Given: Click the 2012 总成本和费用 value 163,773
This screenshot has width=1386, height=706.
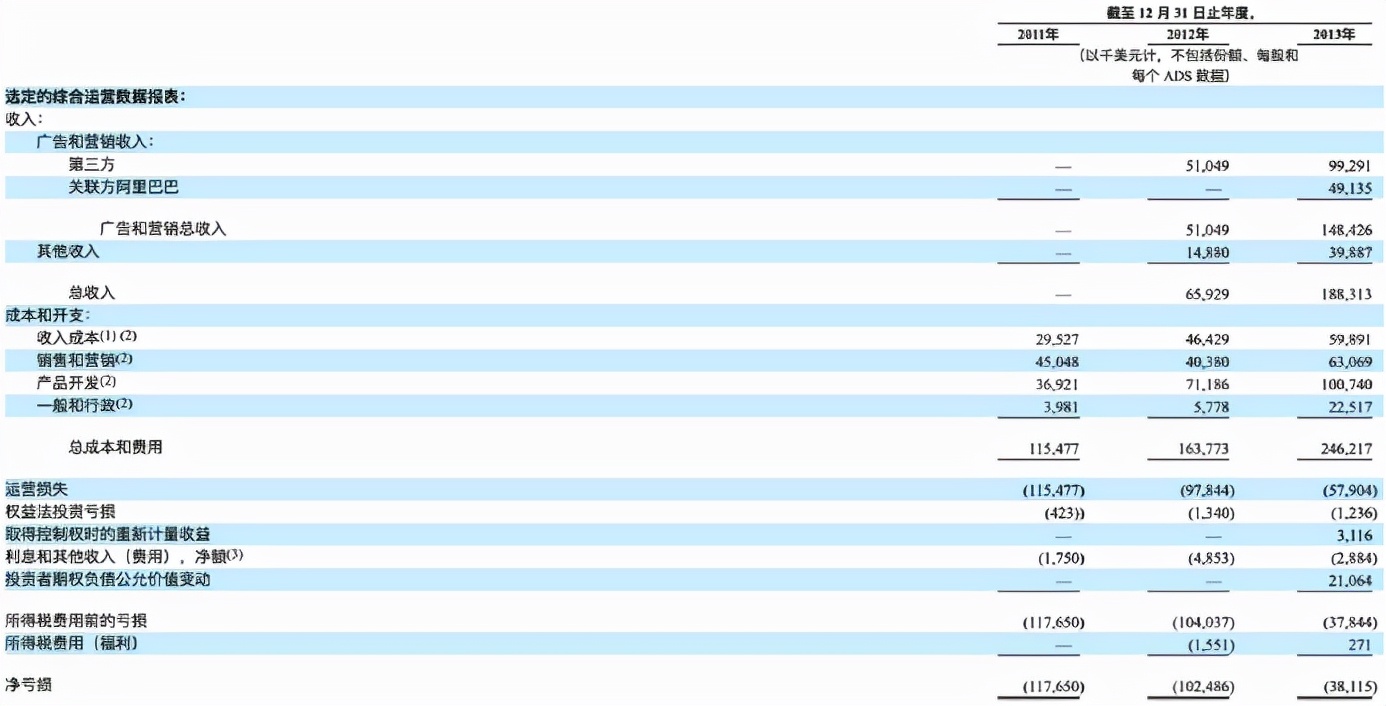Looking at the screenshot, I should (x=1204, y=450).
